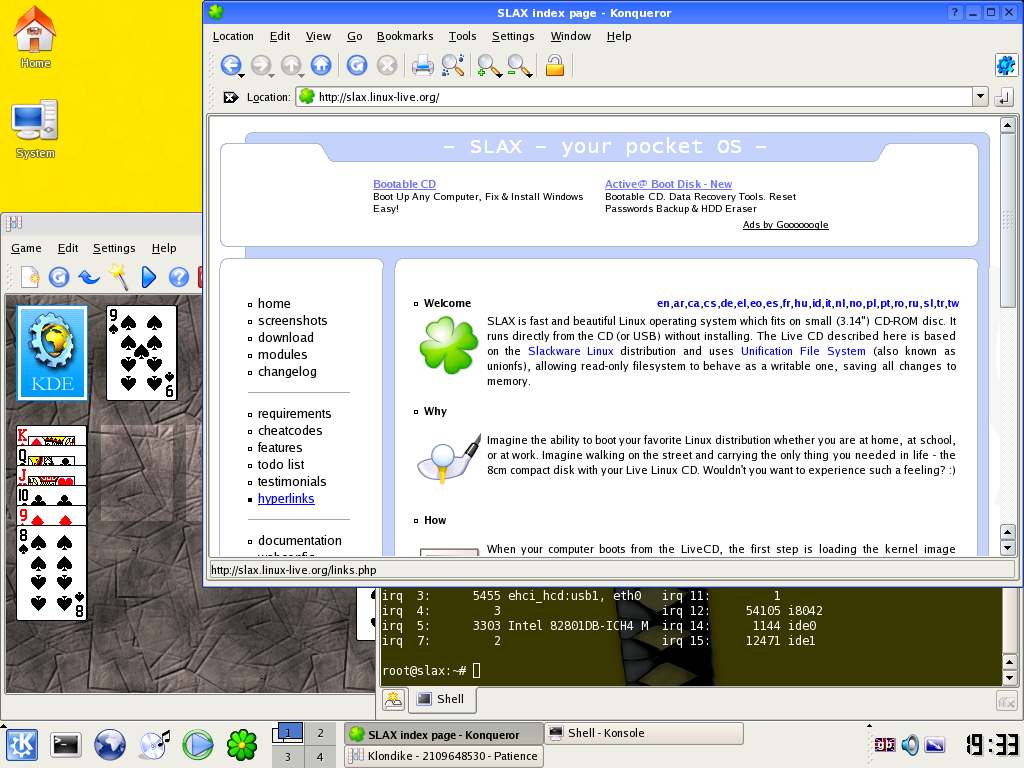Activate Shell - Konsole taskbar button
The image size is (1024, 768).
pyautogui.click(x=645, y=733)
